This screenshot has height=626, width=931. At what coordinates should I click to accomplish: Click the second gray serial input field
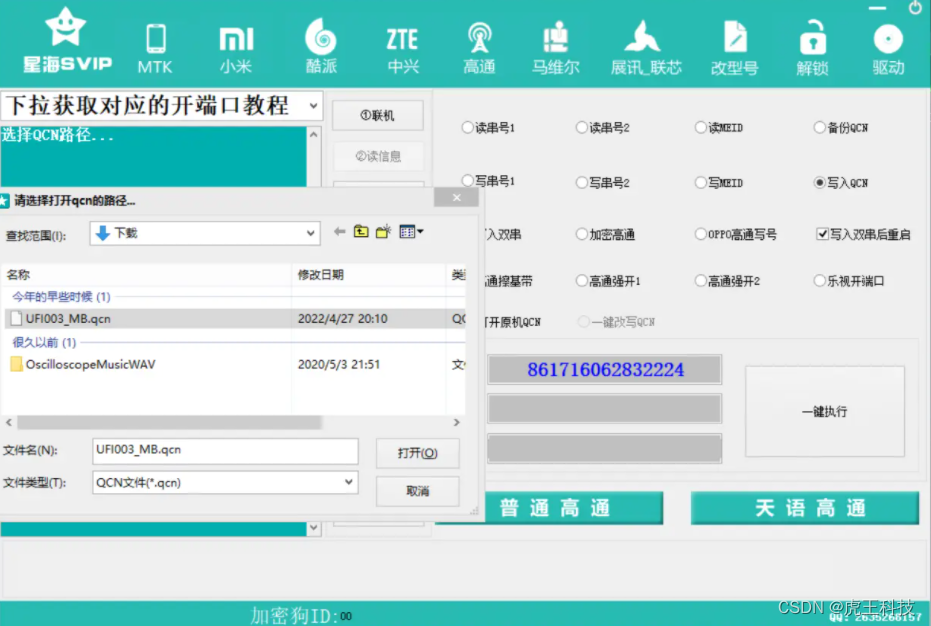click(x=604, y=409)
